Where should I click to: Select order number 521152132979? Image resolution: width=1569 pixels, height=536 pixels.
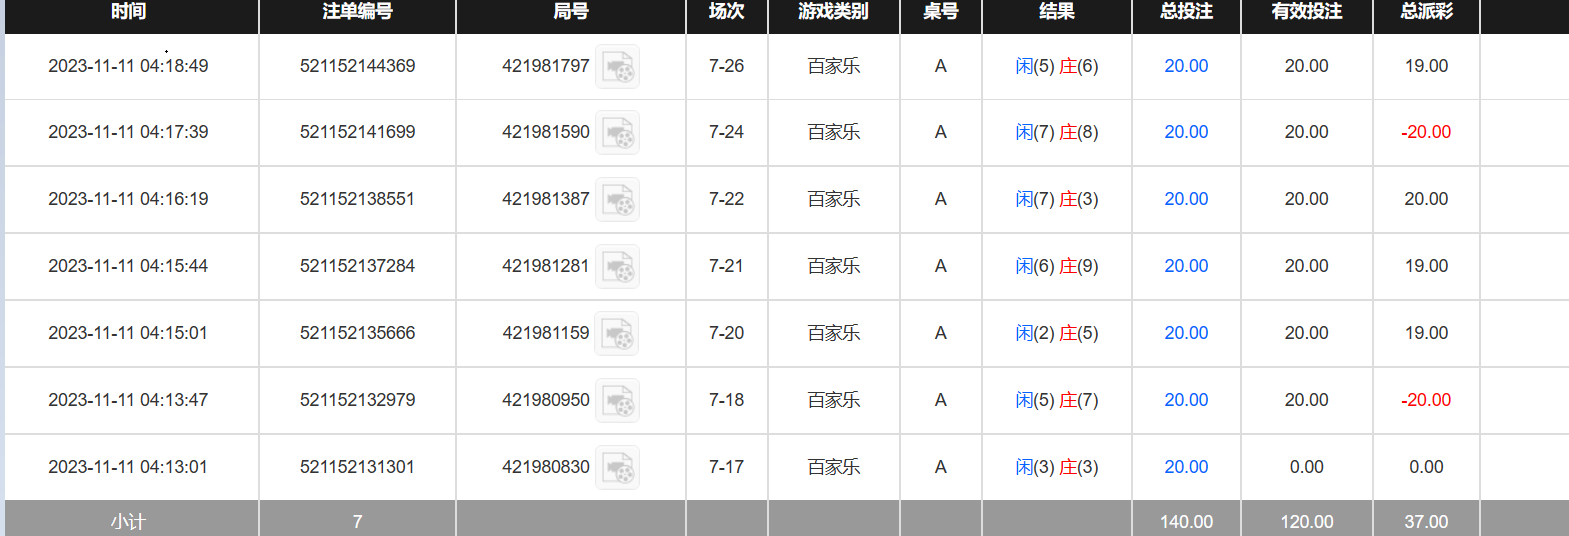(357, 400)
